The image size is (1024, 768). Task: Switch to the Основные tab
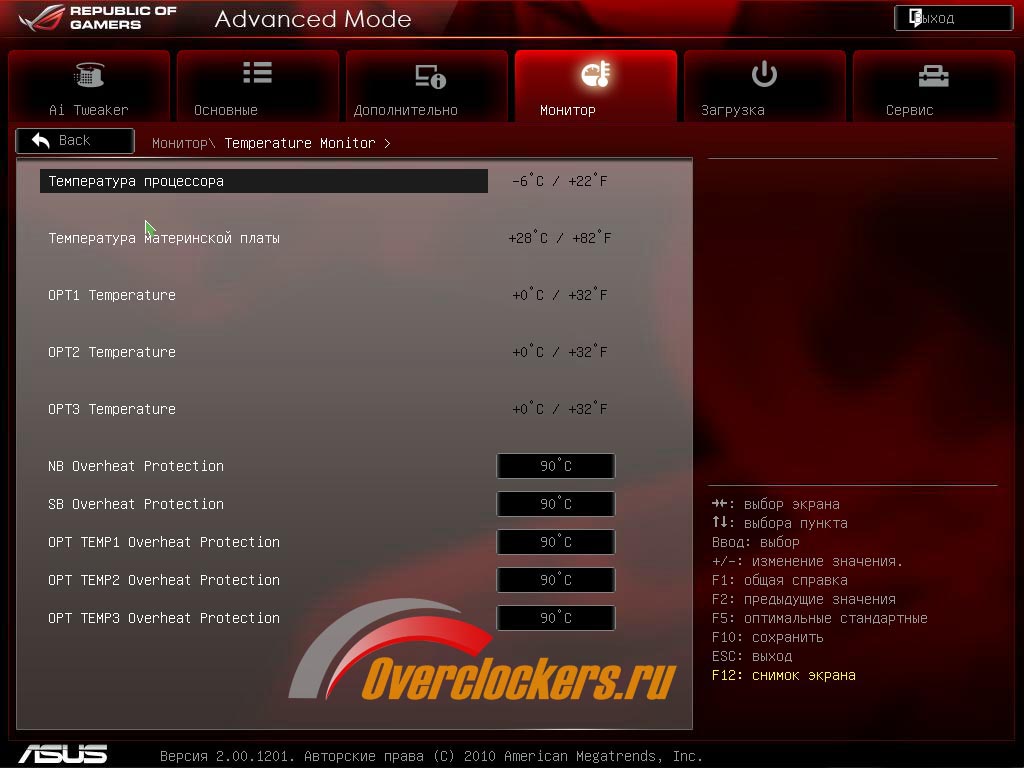coord(258,86)
